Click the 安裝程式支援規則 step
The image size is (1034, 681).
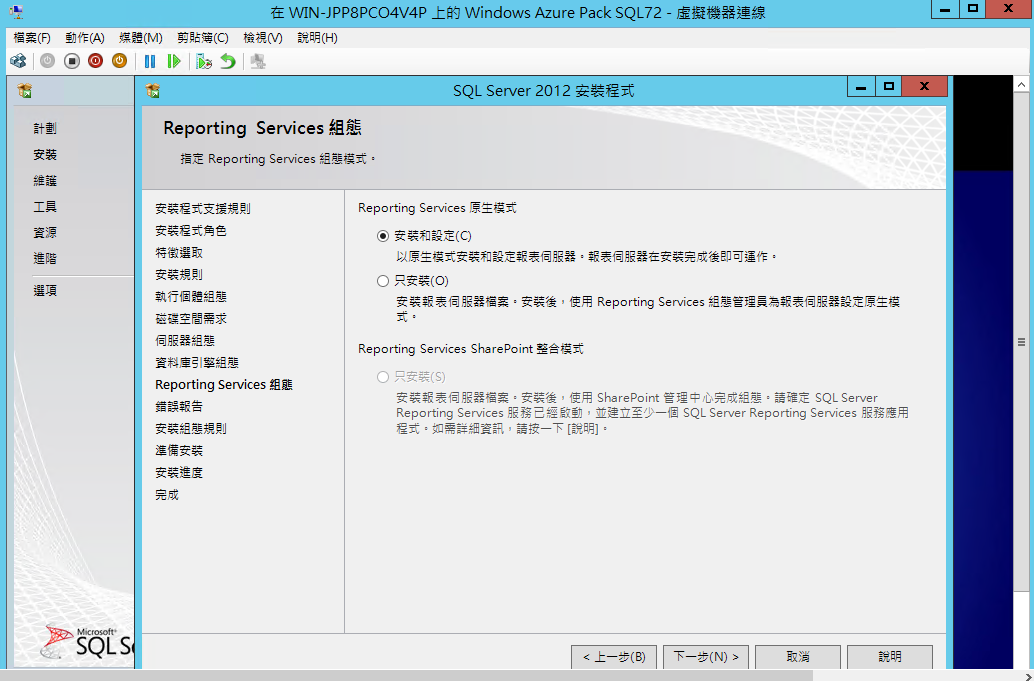click(203, 209)
